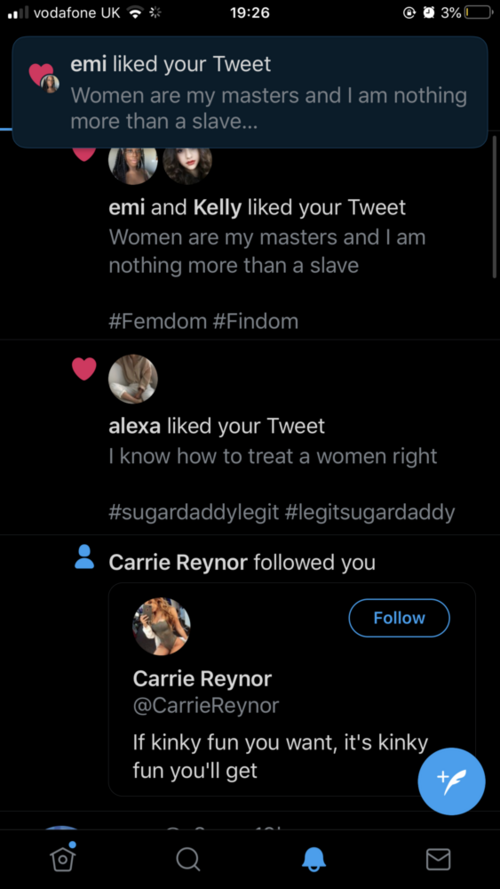Open the #legitsugardaddy hashtag

point(370,513)
